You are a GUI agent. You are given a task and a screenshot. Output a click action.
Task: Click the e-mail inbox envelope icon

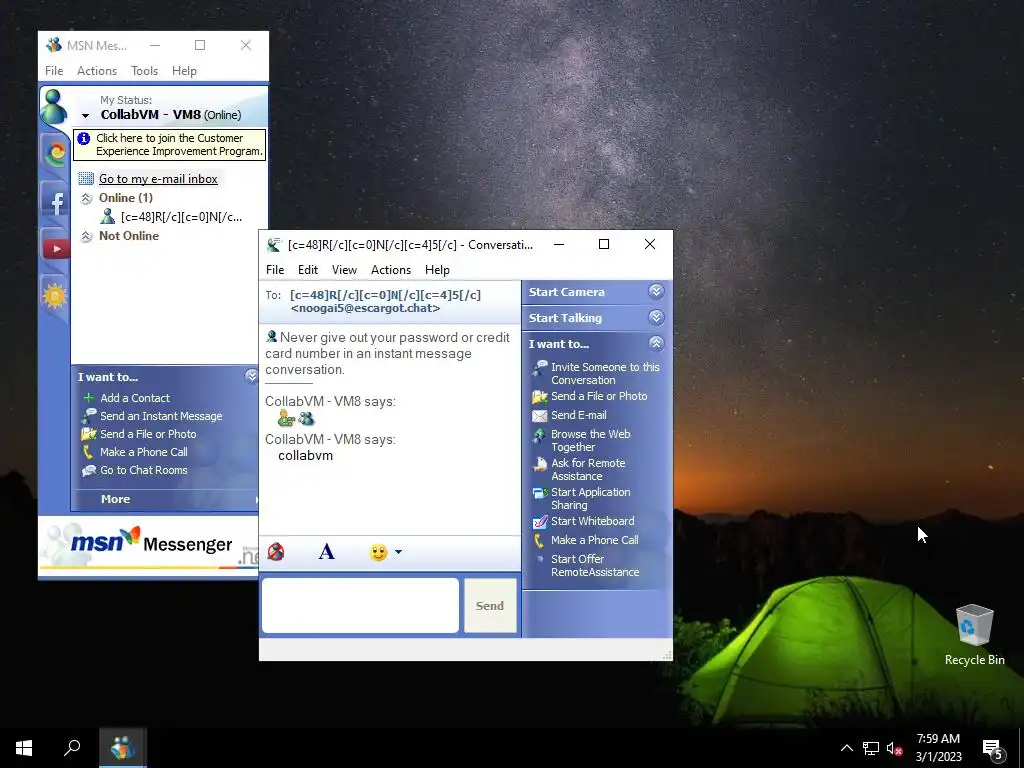pos(86,178)
